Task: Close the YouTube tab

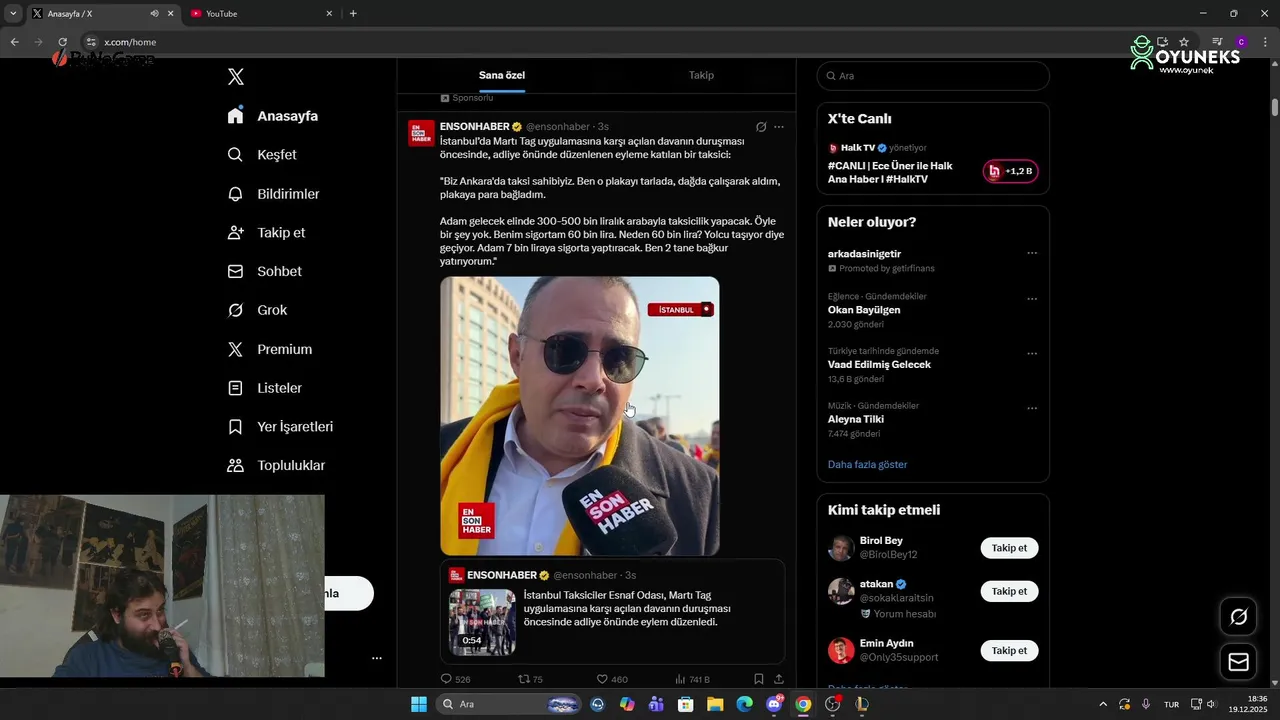Action: click(329, 14)
